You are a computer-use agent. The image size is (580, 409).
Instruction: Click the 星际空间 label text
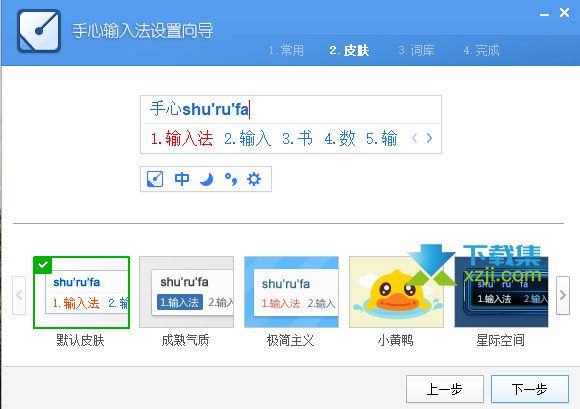click(500, 340)
